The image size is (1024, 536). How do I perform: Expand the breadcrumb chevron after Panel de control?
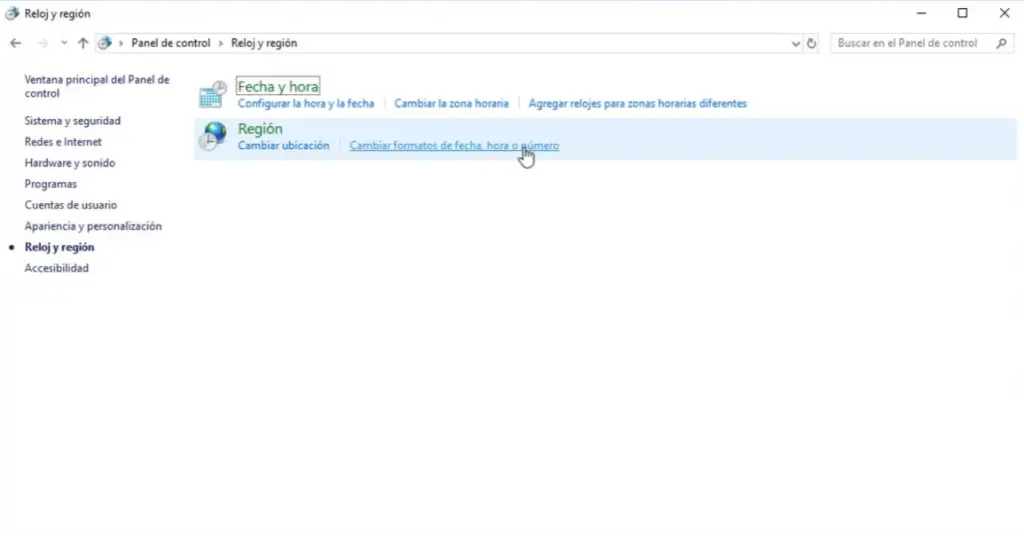click(221, 43)
